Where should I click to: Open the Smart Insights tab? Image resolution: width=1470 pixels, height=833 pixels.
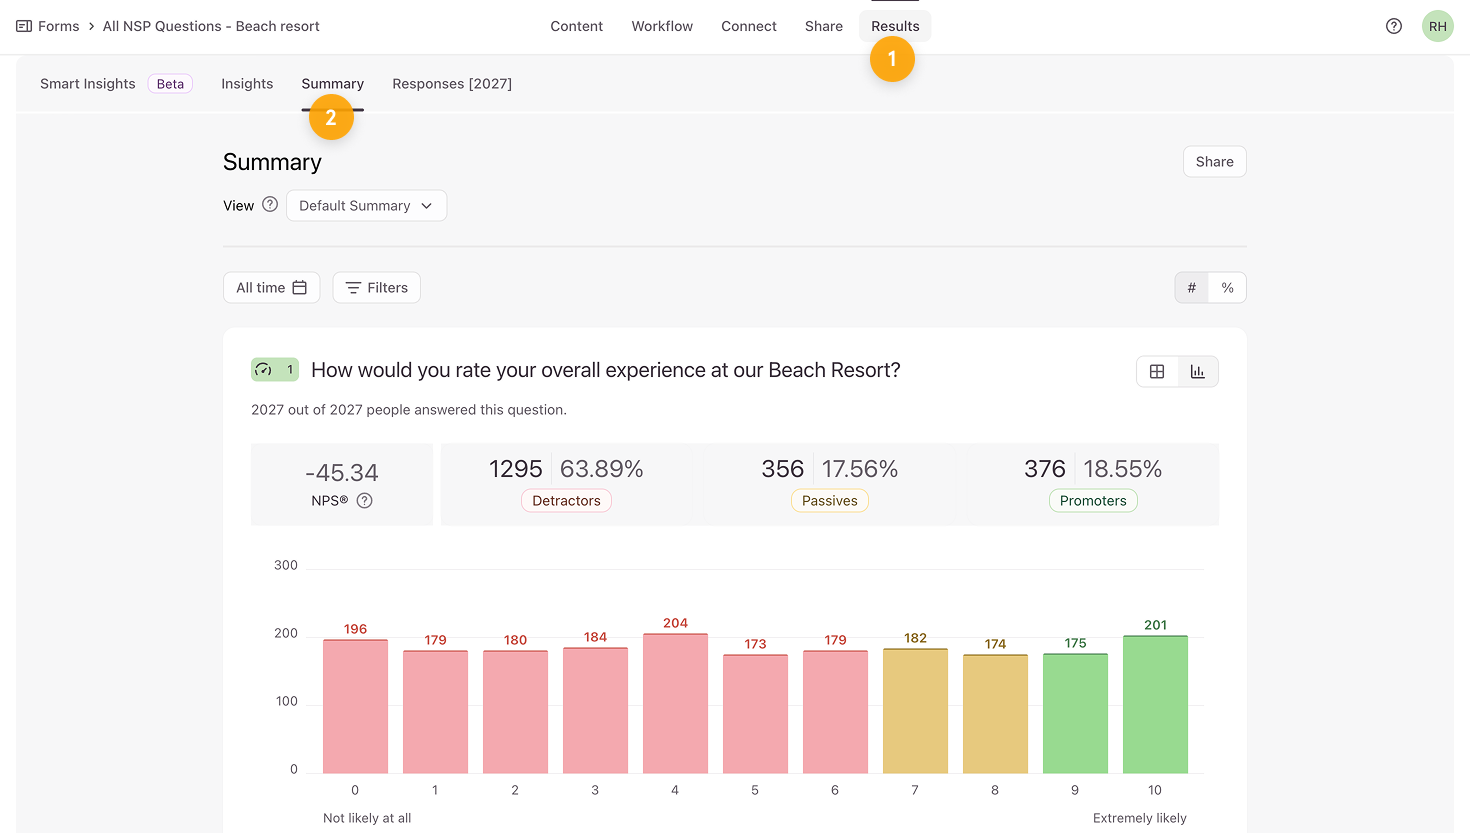pyautogui.click(x=88, y=84)
